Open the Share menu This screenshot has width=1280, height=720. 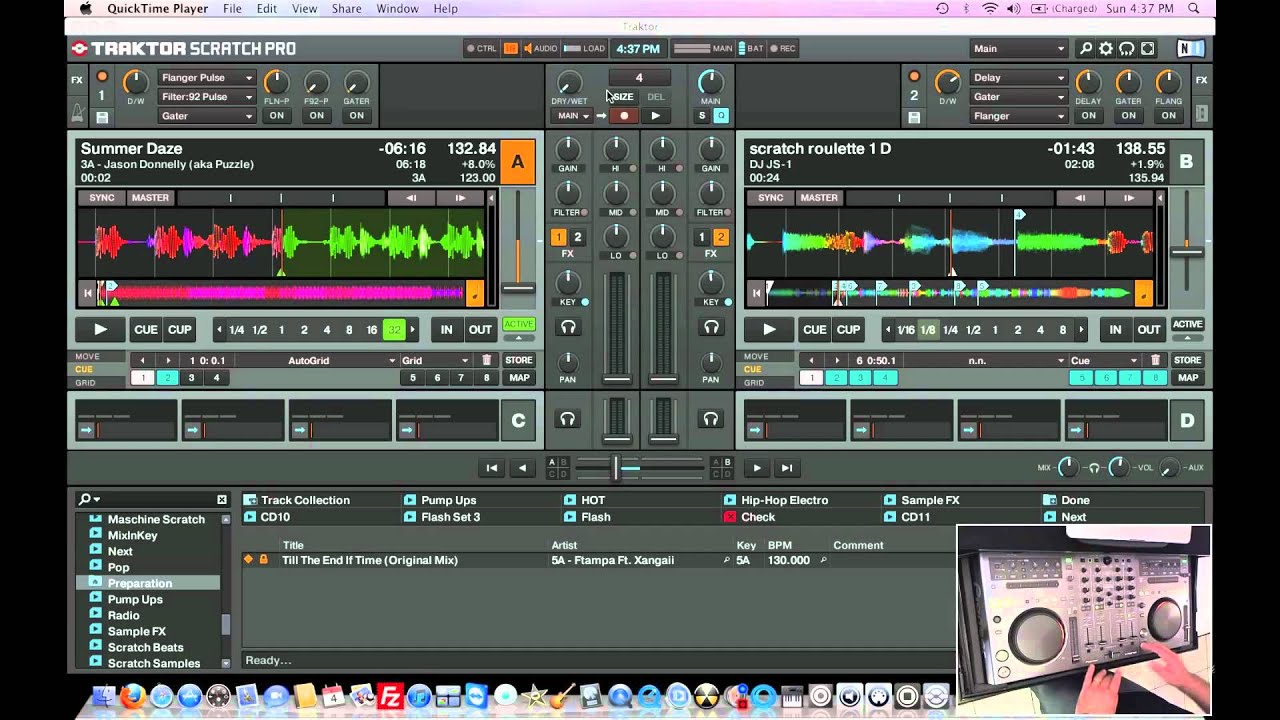347,8
